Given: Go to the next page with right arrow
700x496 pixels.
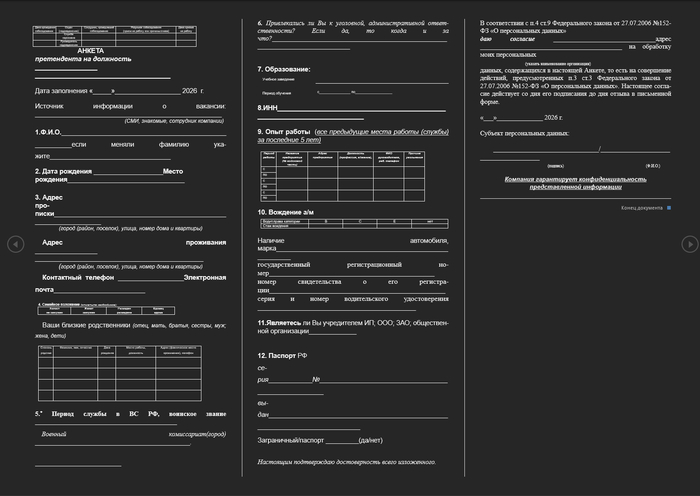Looking at the screenshot, I should point(690,244).
